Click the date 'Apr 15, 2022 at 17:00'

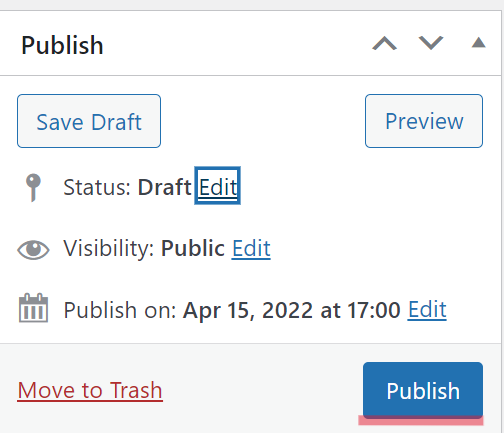pyautogui.click(x=292, y=310)
